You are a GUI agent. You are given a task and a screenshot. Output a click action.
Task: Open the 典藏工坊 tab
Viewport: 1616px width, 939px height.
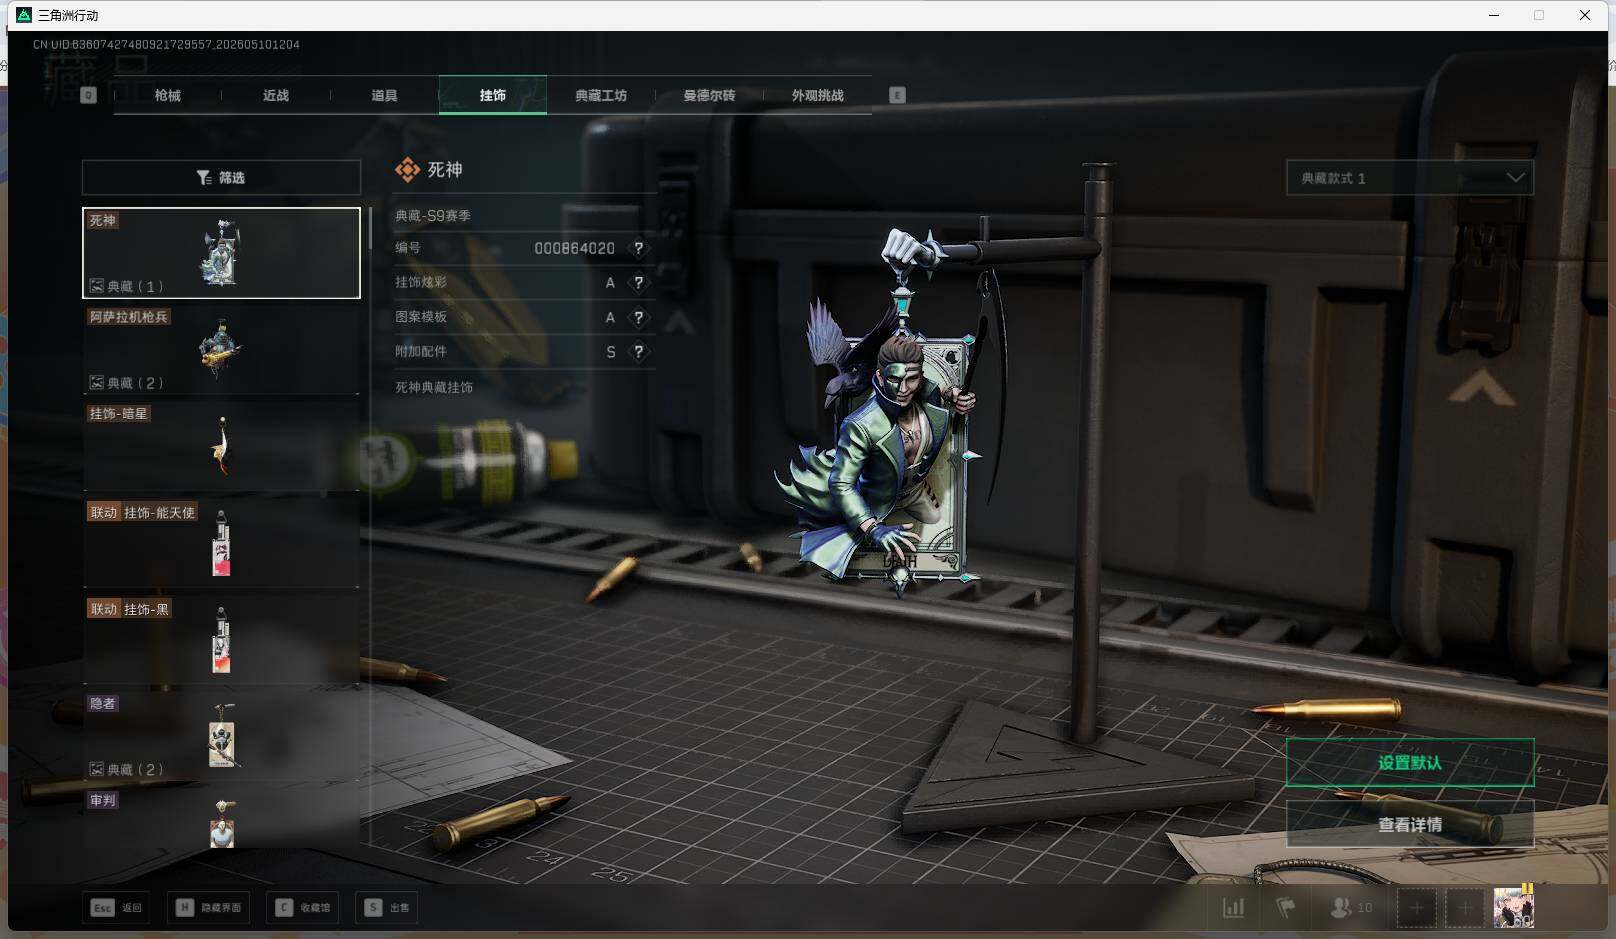click(601, 95)
